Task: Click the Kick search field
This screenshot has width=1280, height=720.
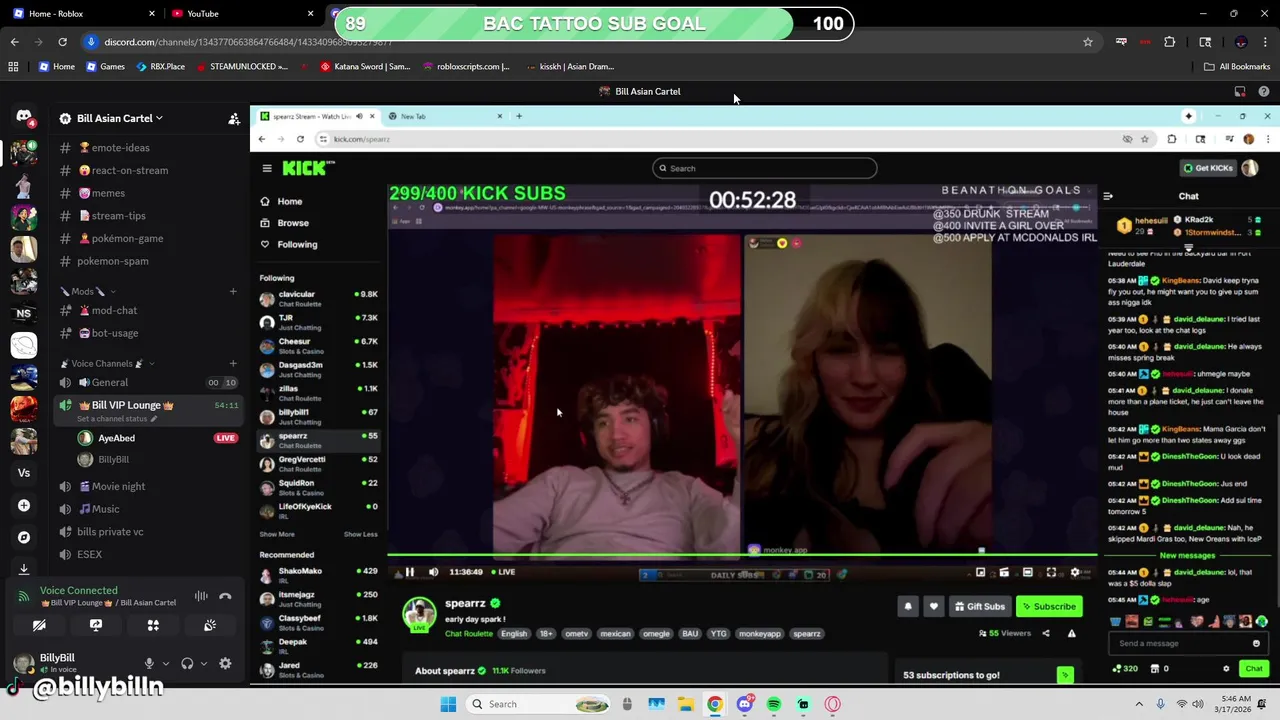Action: pyautogui.click(x=765, y=168)
